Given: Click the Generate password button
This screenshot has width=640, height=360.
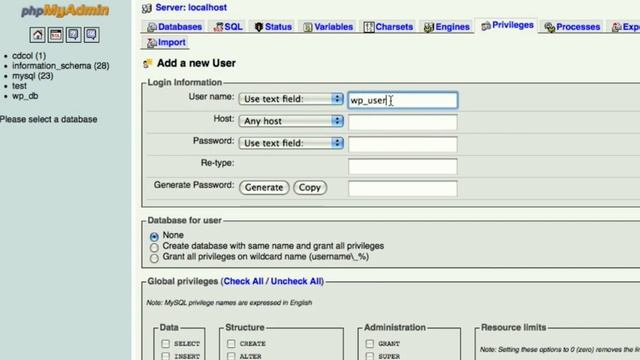Looking at the screenshot, I should point(264,187).
